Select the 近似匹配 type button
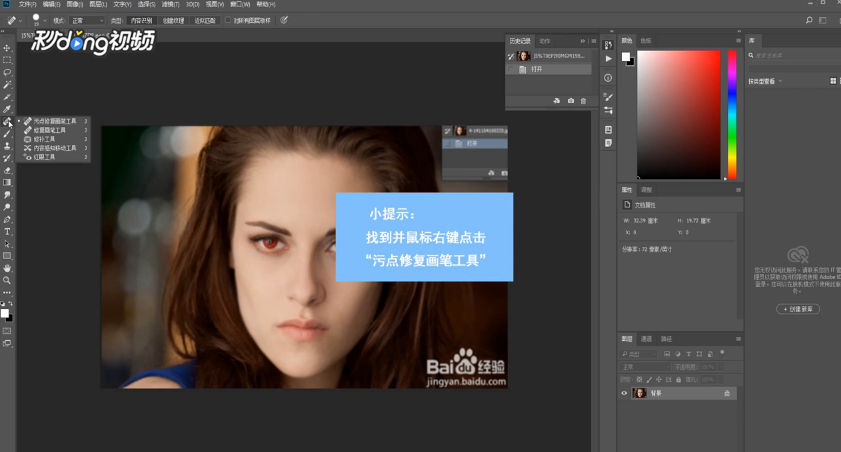Screen dimensions: 841x452 click(205, 20)
